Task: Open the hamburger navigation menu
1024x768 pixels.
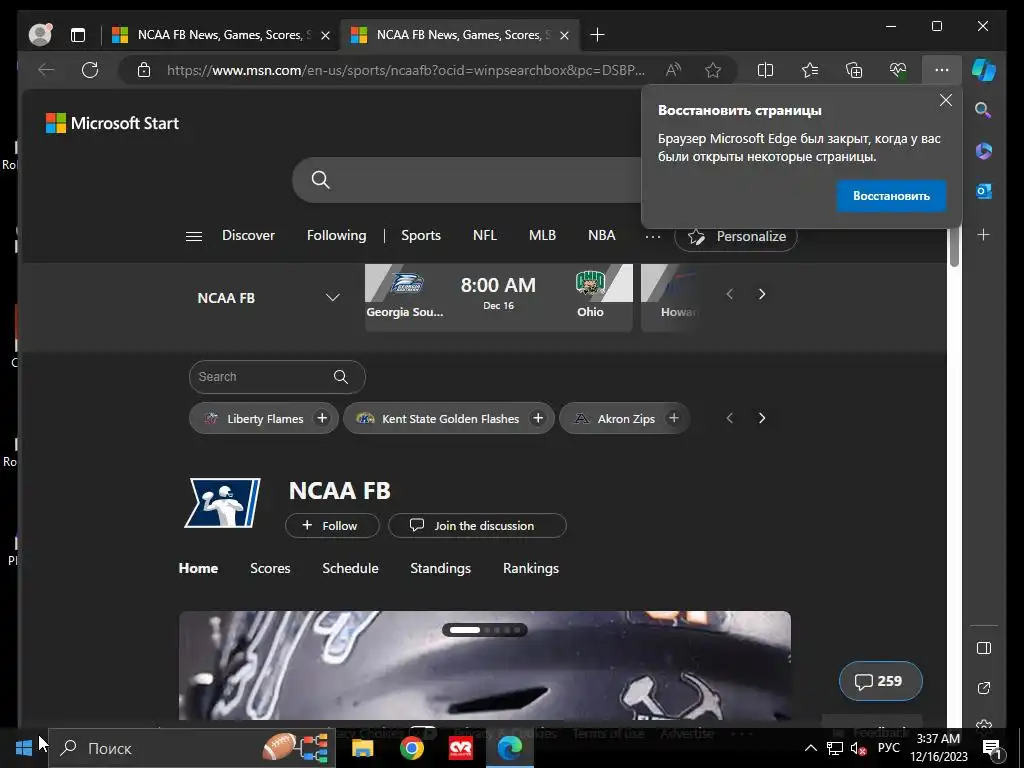Action: pyautogui.click(x=194, y=236)
